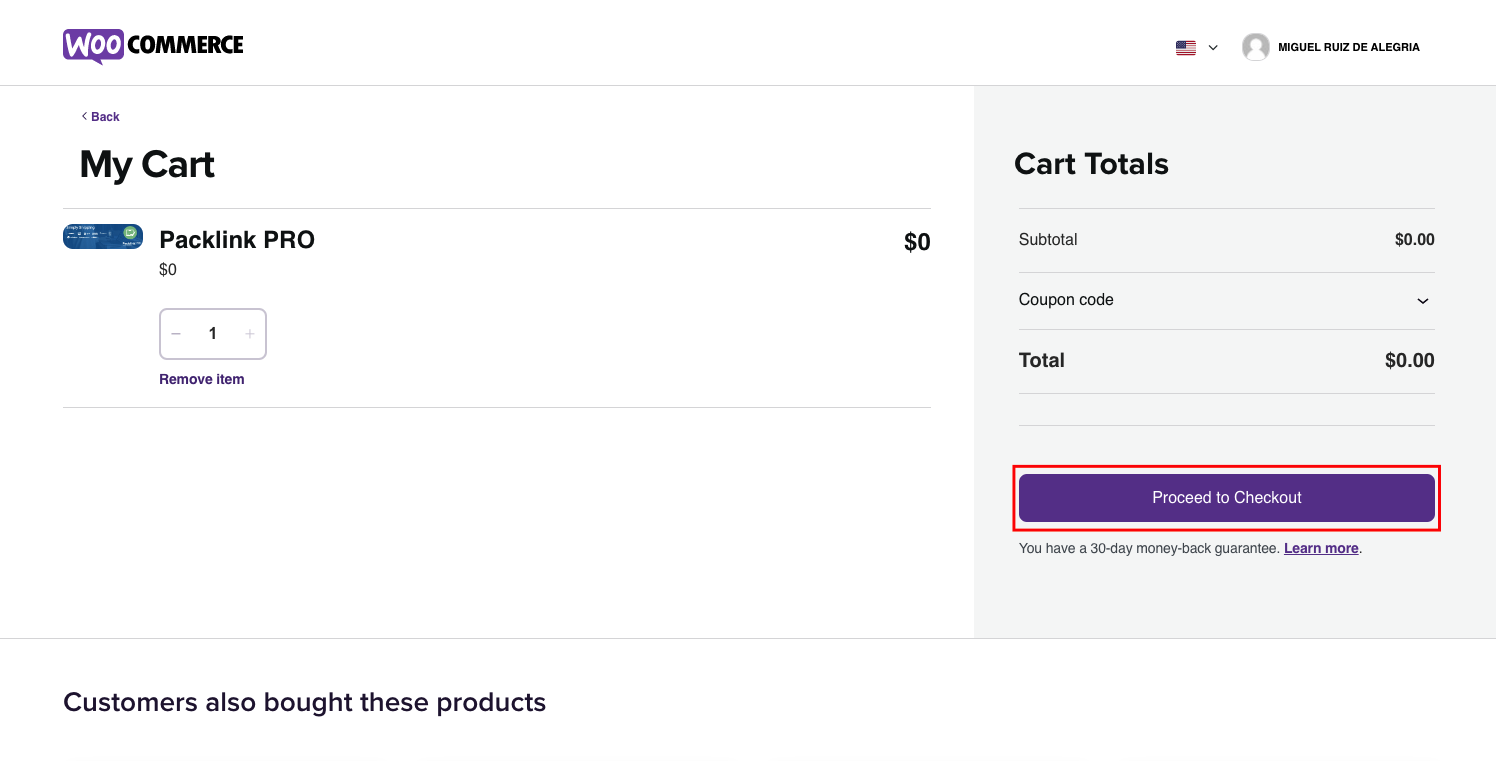The height and width of the screenshot is (761, 1496).
Task: Click the Packlink PRO product thumbnail
Action: pos(103,236)
